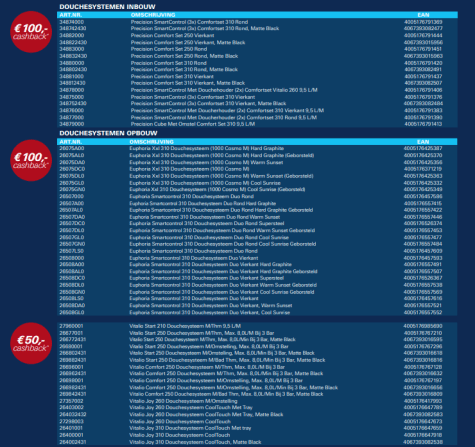Select 'Vitalio Start 250 Douchesysteem M/Bad Thm' row
Image resolution: width=475 pixels, height=447 pixels.
pos(257,360)
